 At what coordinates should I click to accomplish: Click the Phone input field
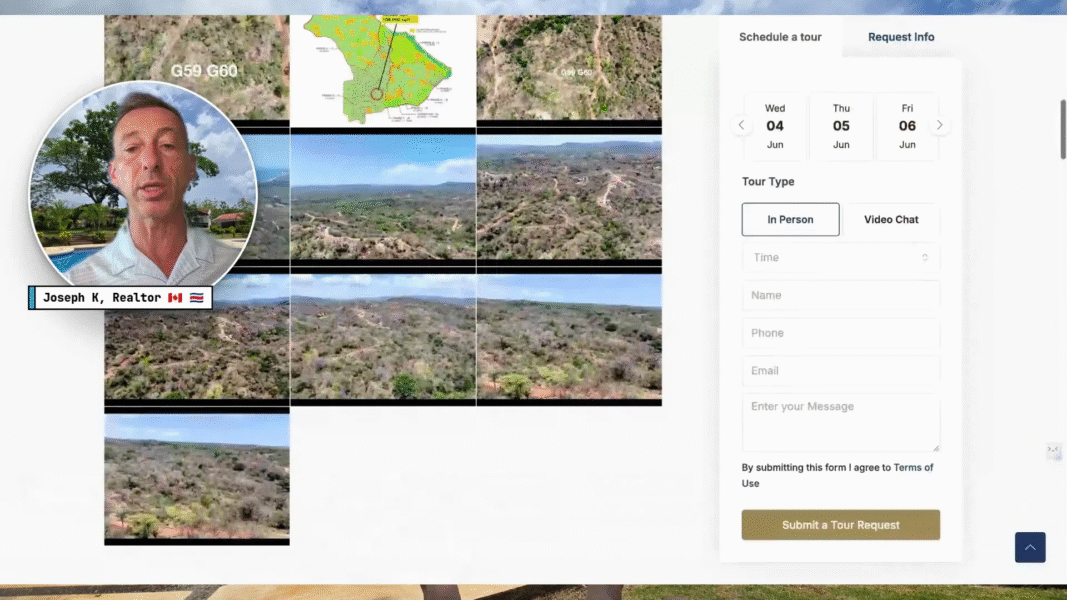[x=840, y=333]
